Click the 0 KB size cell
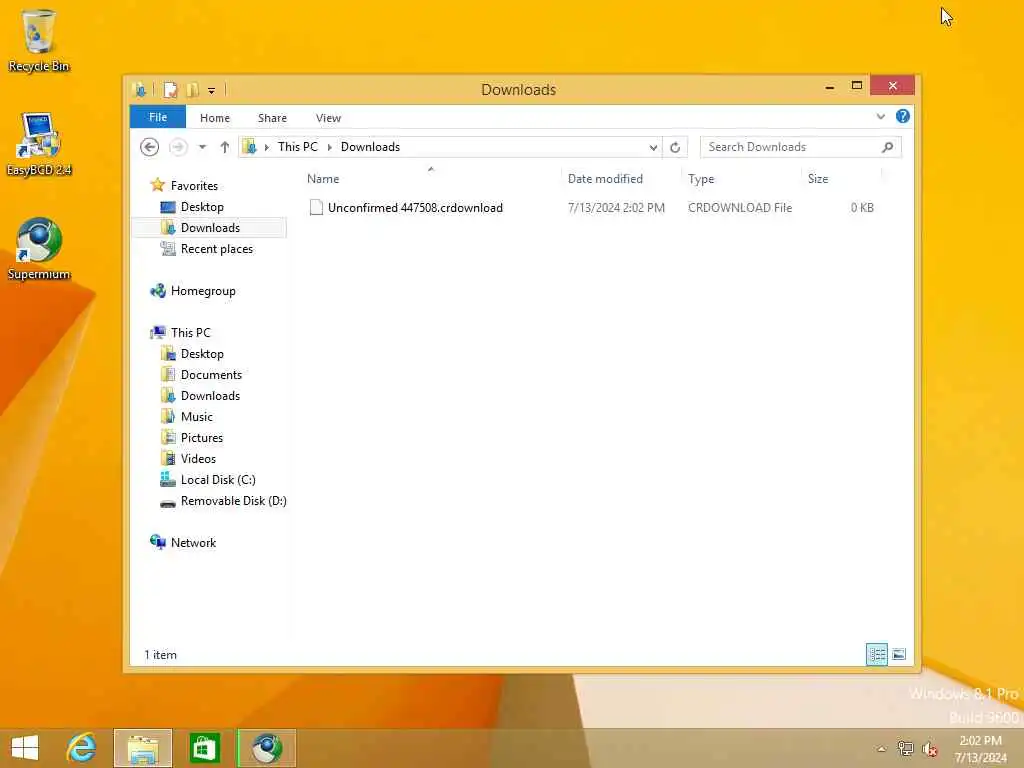Screen dimensions: 1024x768 tap(862, 208)
